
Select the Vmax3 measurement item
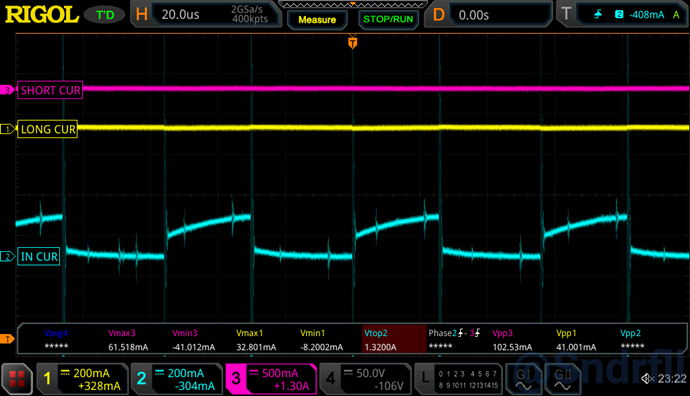(x=128, y=340)
